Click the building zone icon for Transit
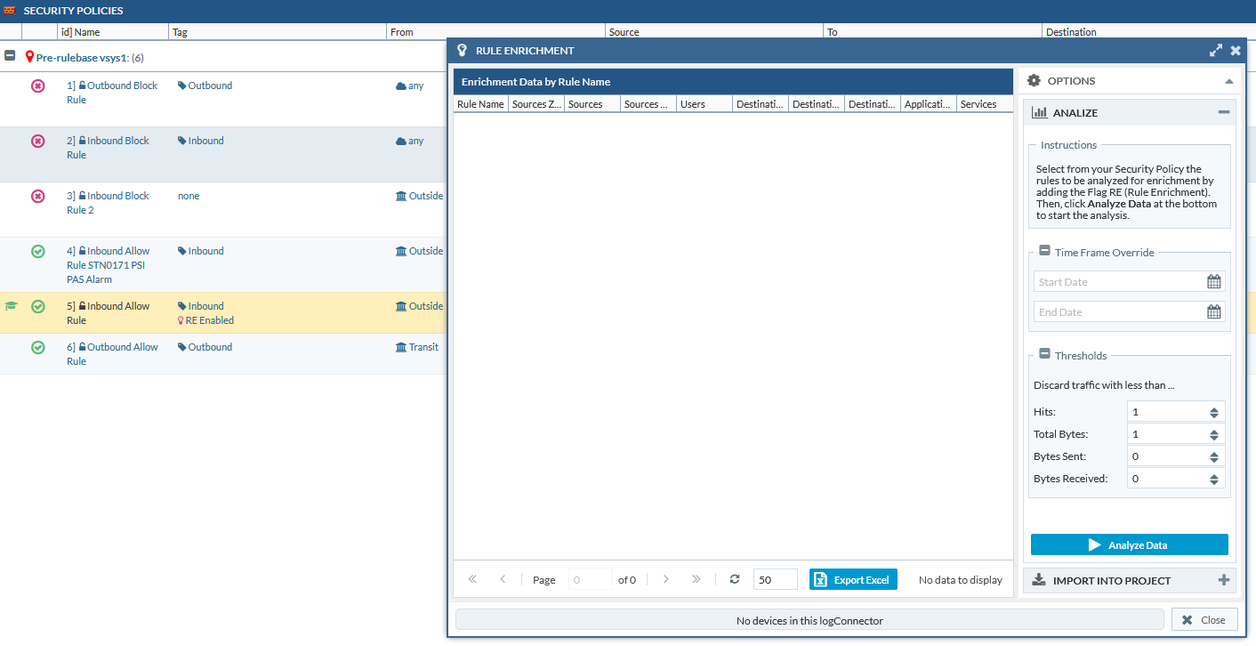The width and height of the screenshot is (1256, 646). [401, 347]
